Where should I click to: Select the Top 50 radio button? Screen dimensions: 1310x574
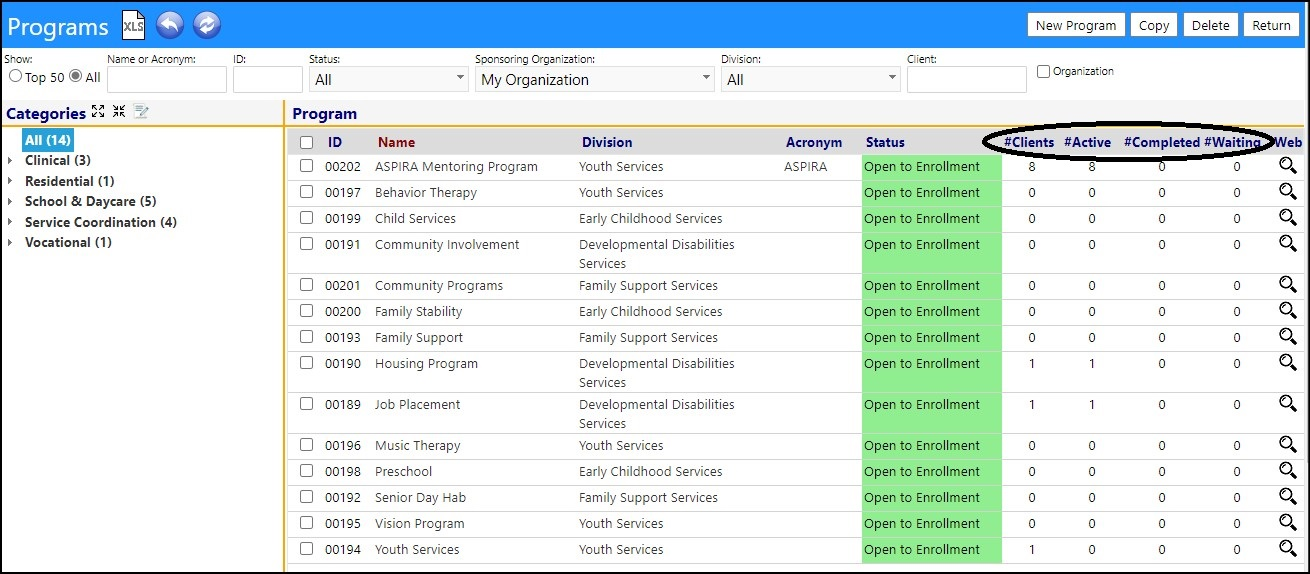pyautogui.click(x=15, y=76)
